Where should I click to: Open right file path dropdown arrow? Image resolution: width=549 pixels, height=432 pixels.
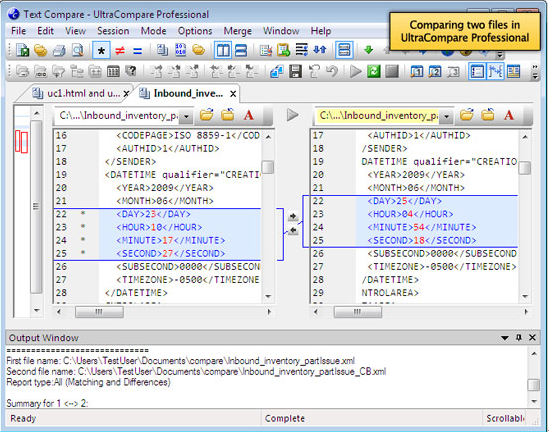pyautogui.click(x=446, y=116)
